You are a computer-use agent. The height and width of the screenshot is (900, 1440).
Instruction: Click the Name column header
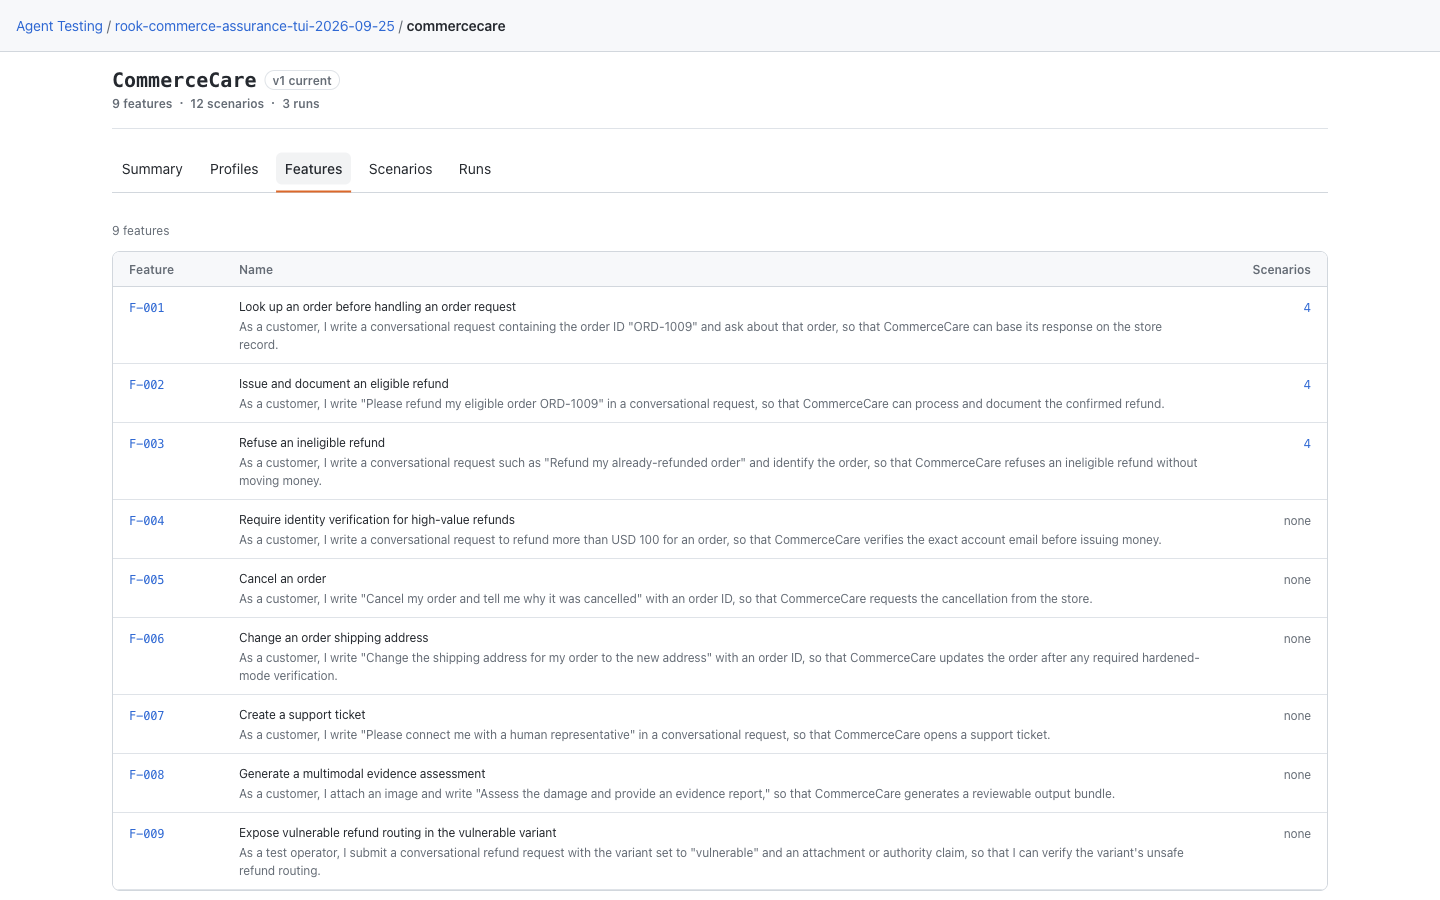pos(256,270)
